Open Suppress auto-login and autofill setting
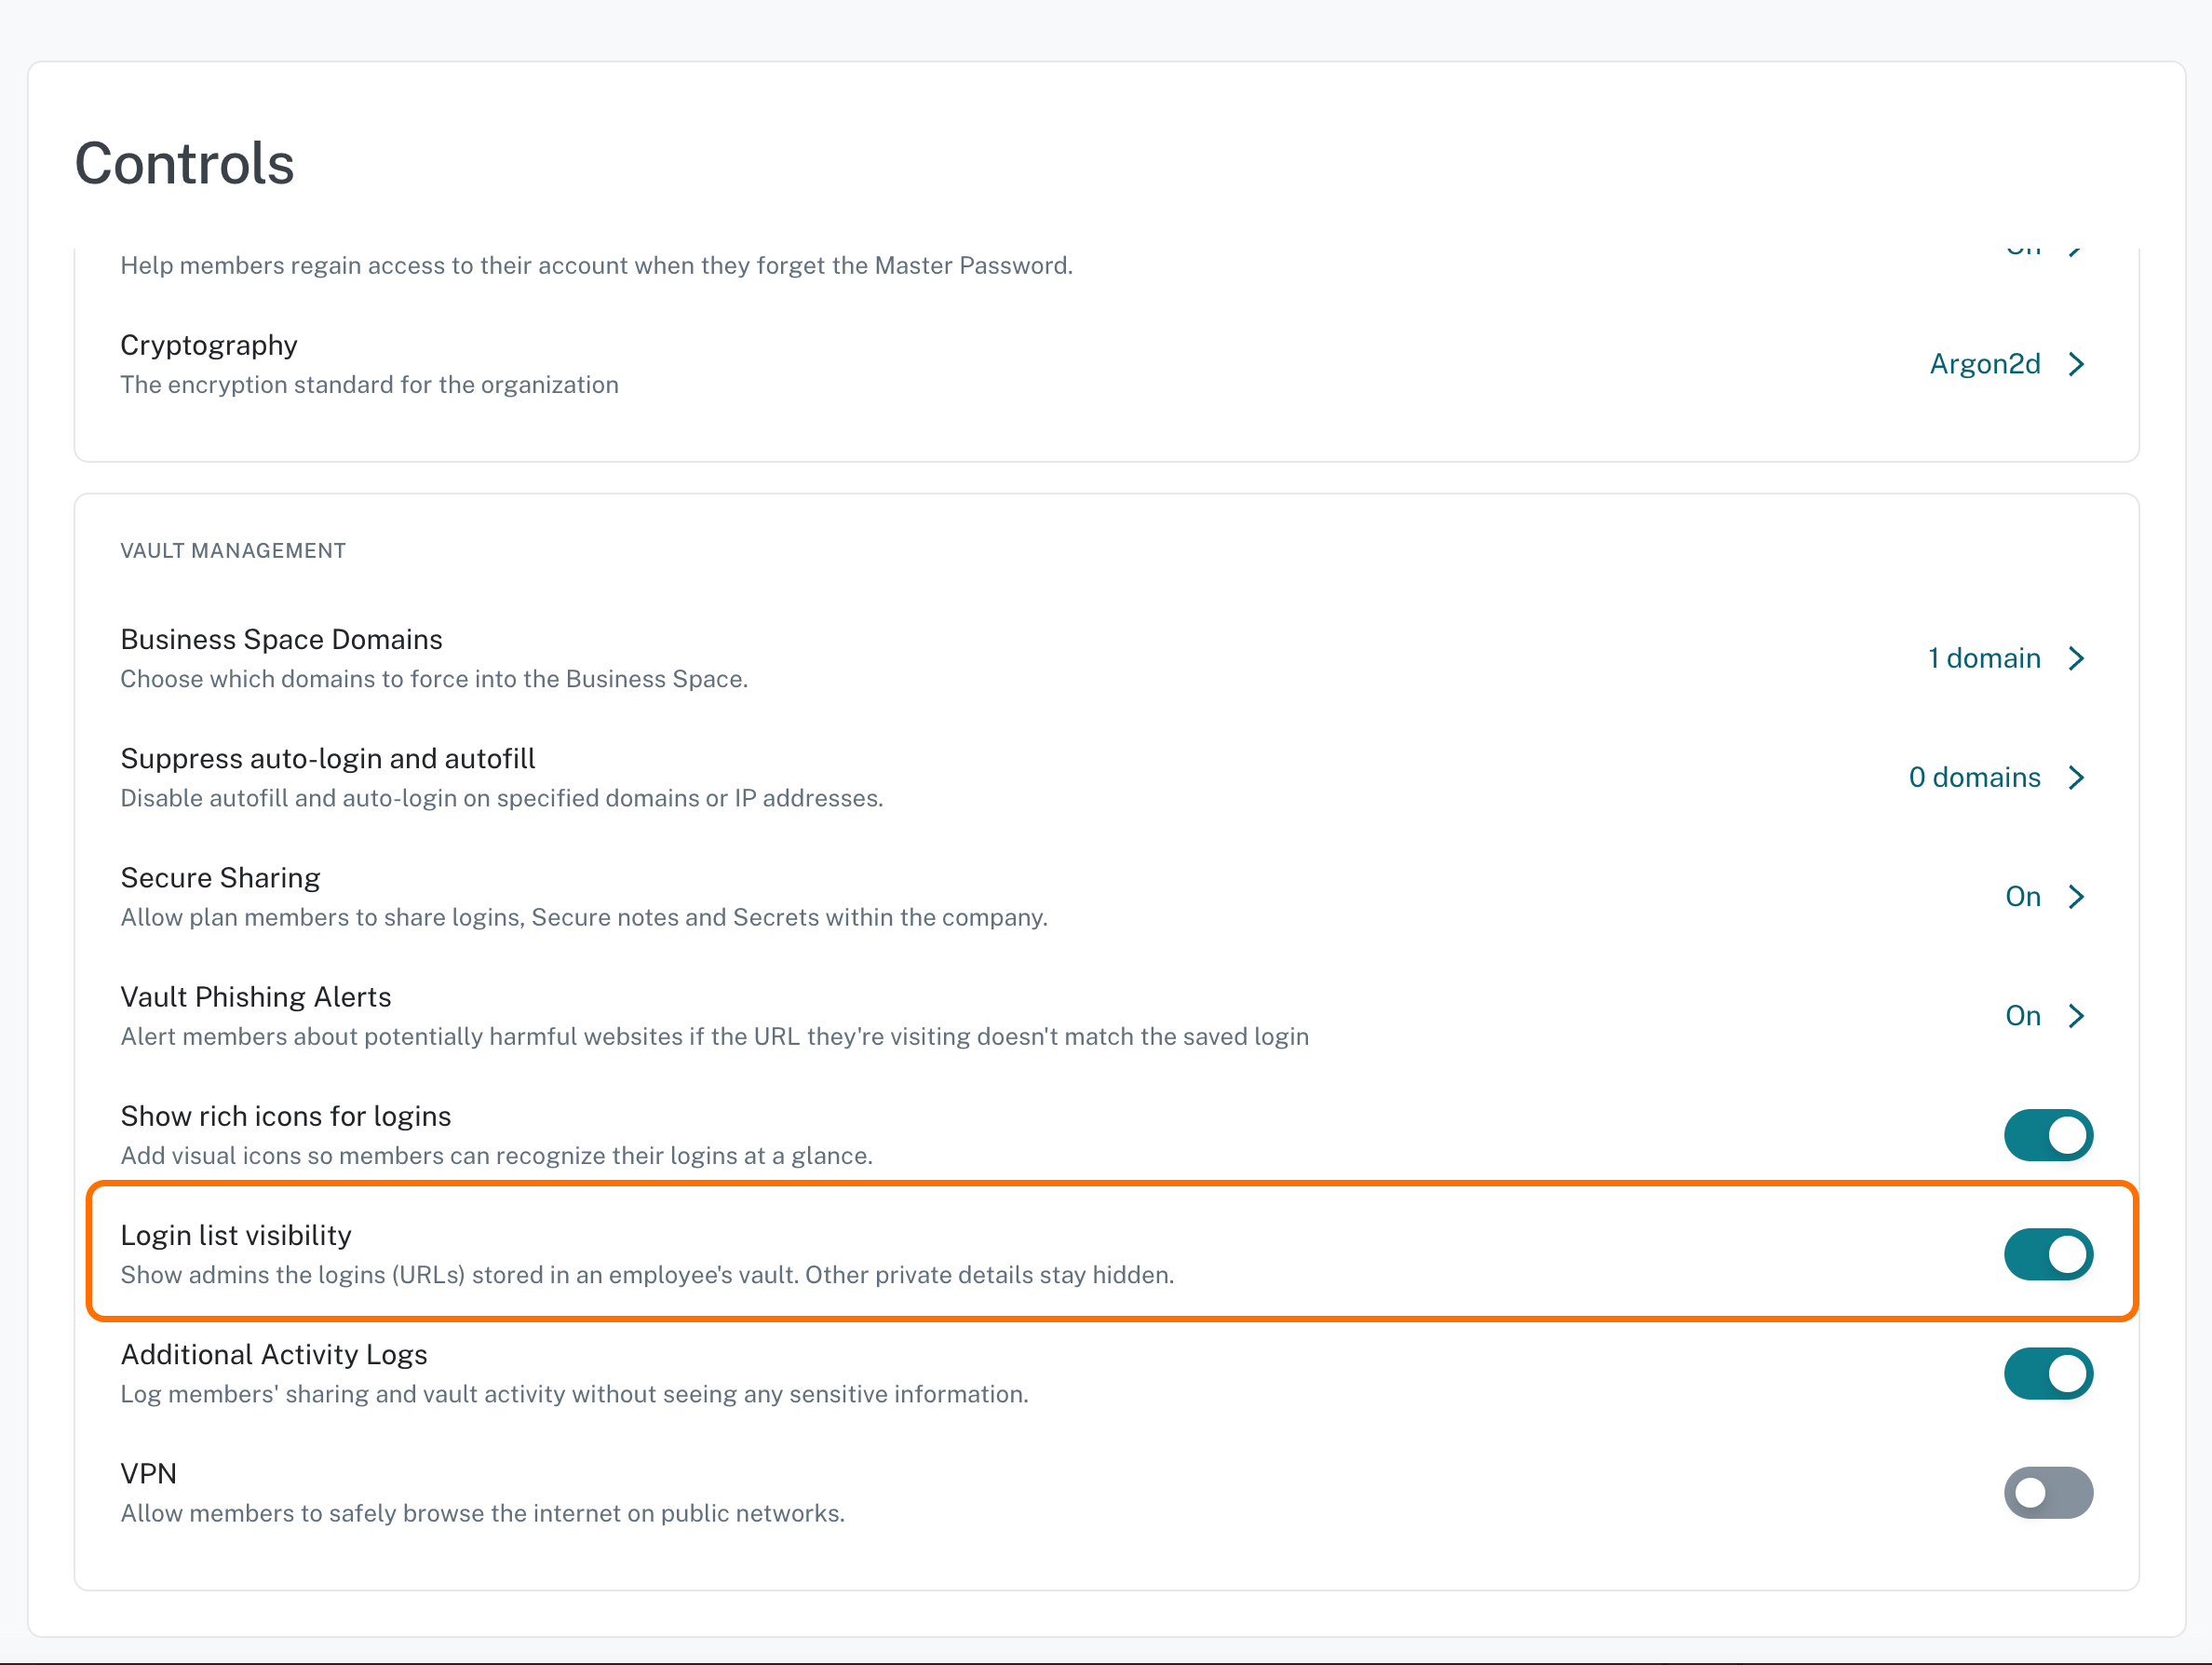Screen dimensions: 2212x1665 coord(328,758)
